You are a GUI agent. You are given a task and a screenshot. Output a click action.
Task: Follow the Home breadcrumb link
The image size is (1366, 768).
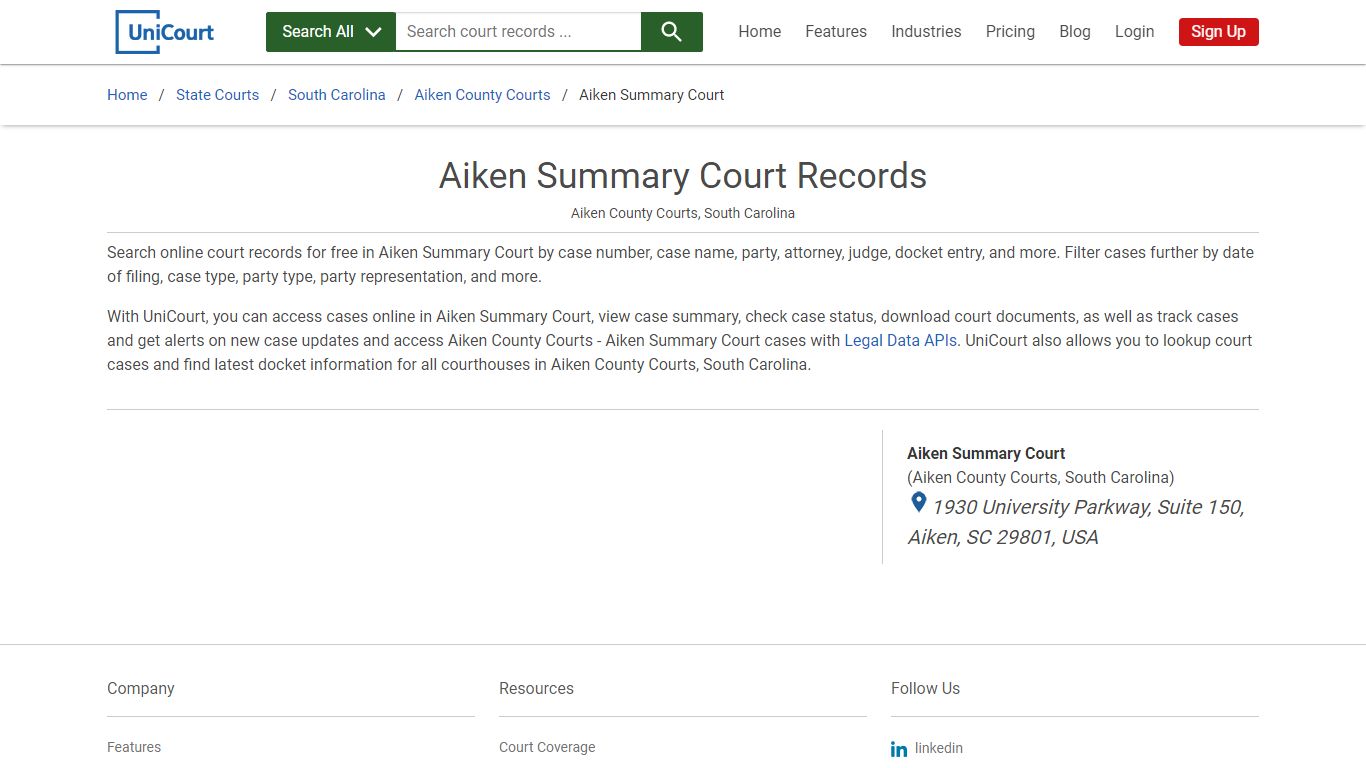click(127, 95)
